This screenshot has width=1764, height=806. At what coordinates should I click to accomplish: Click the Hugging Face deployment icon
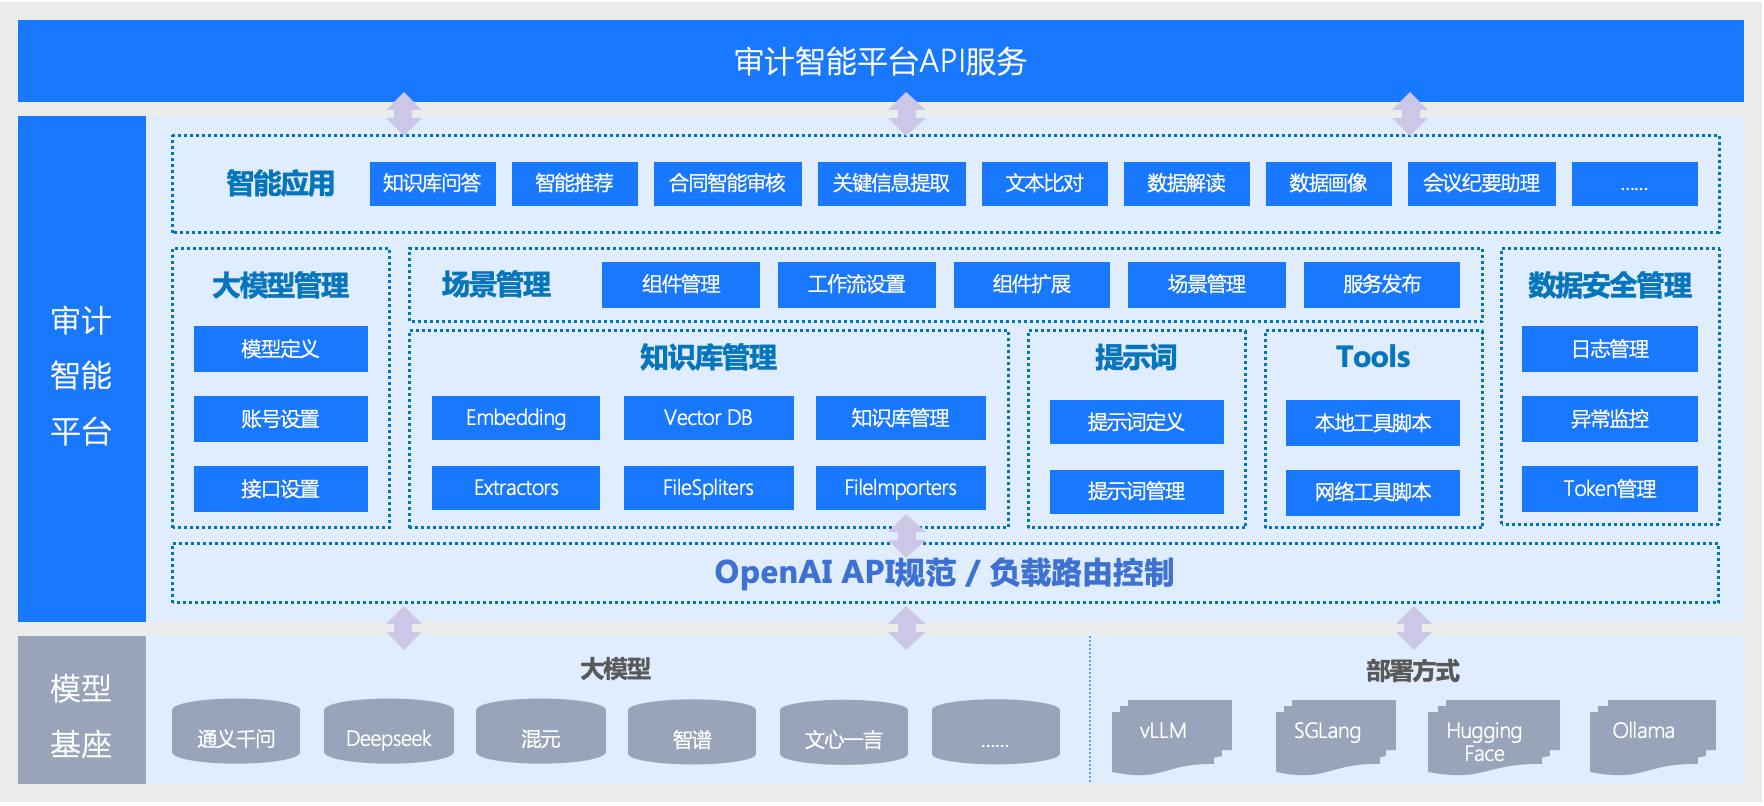[1491, 738]
